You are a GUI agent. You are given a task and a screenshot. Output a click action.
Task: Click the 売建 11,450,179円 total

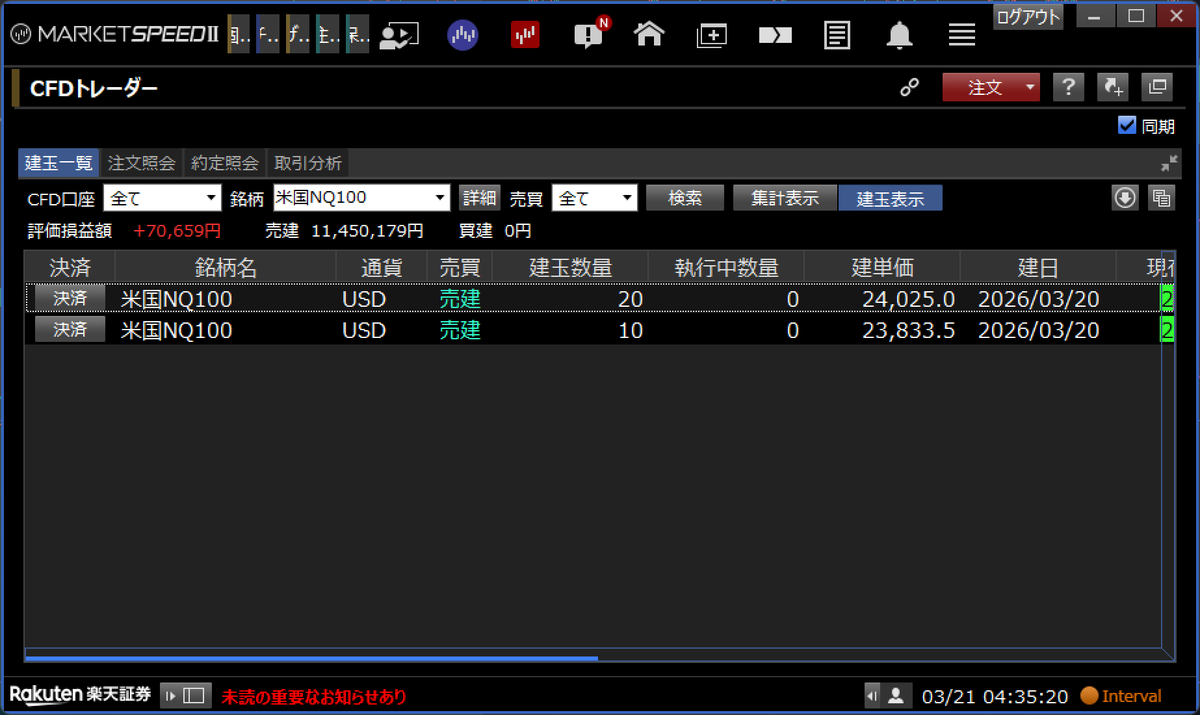344,231
